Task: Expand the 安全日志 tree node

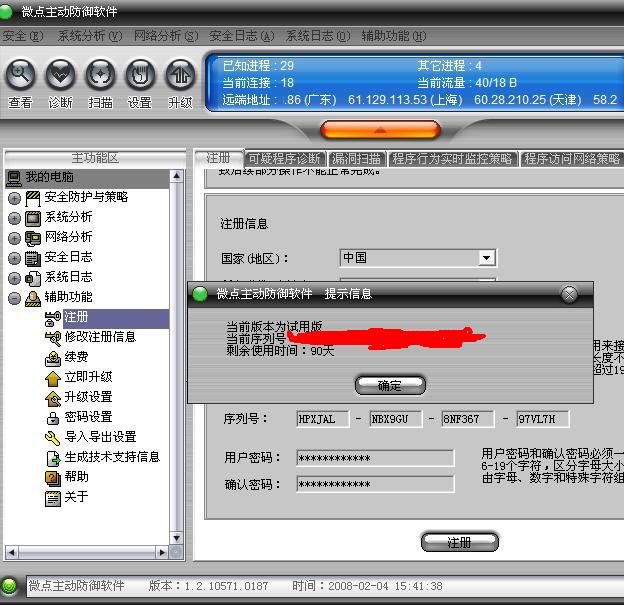Action: tap(14, 258)
